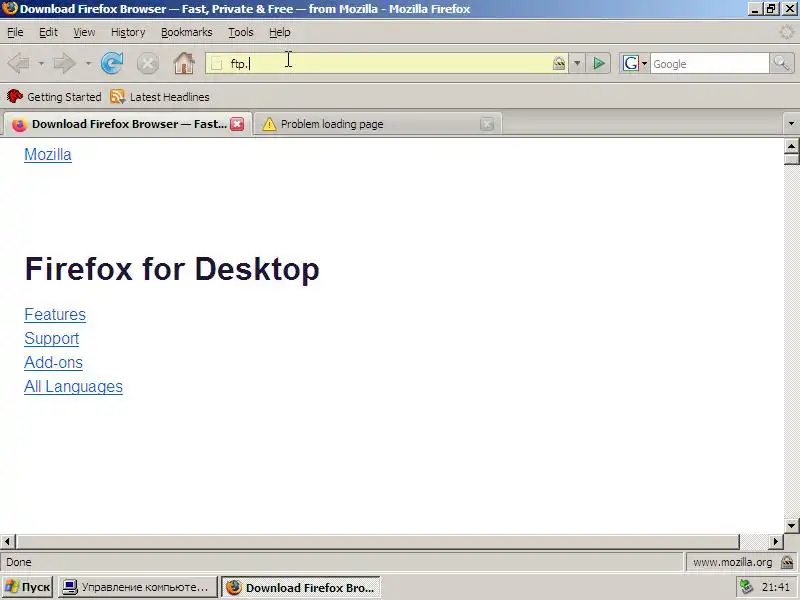Click the search magnifier button
Image resolution: width=800 pixels, height=600 pixels.
click(x=781, y=64)
